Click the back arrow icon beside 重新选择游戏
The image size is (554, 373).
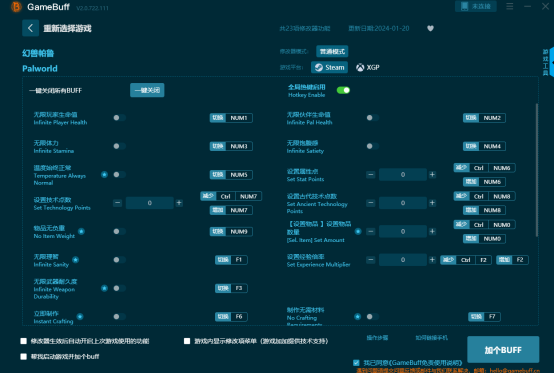30,28
